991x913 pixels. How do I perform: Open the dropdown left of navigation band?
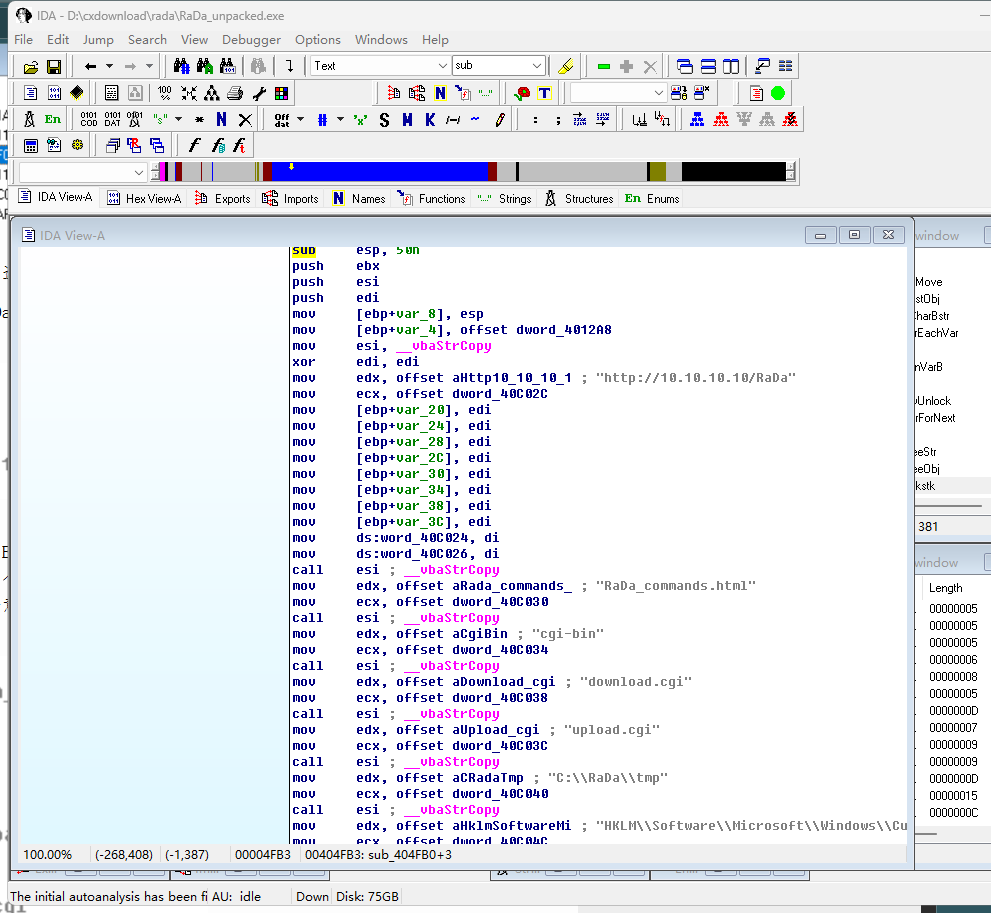139,172
